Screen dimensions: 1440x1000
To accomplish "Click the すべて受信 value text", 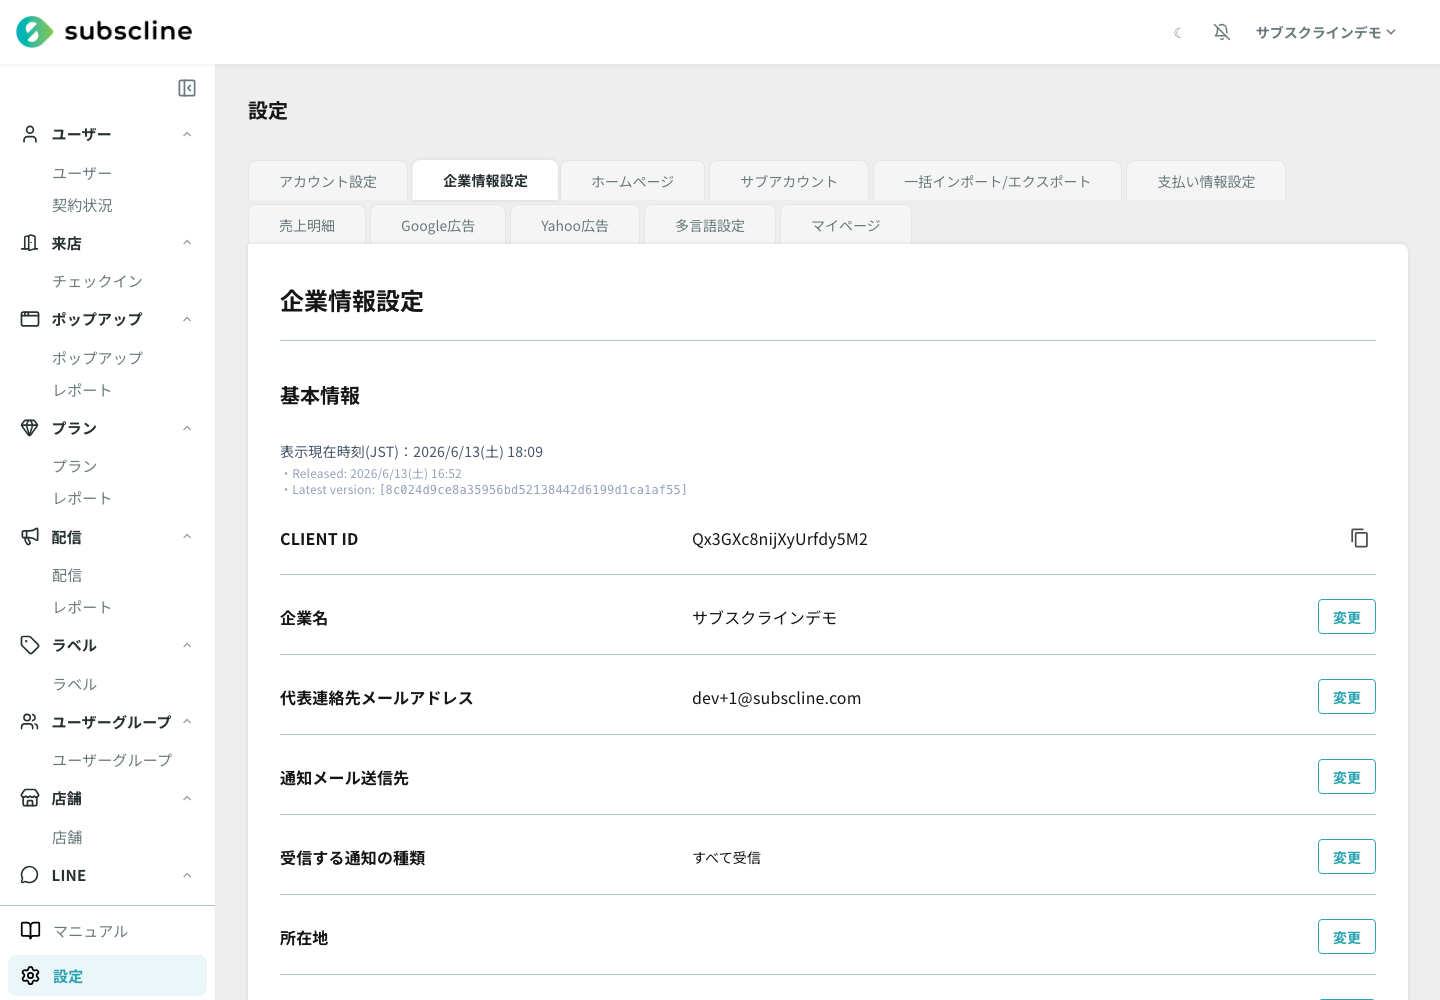I will [727, 858].
